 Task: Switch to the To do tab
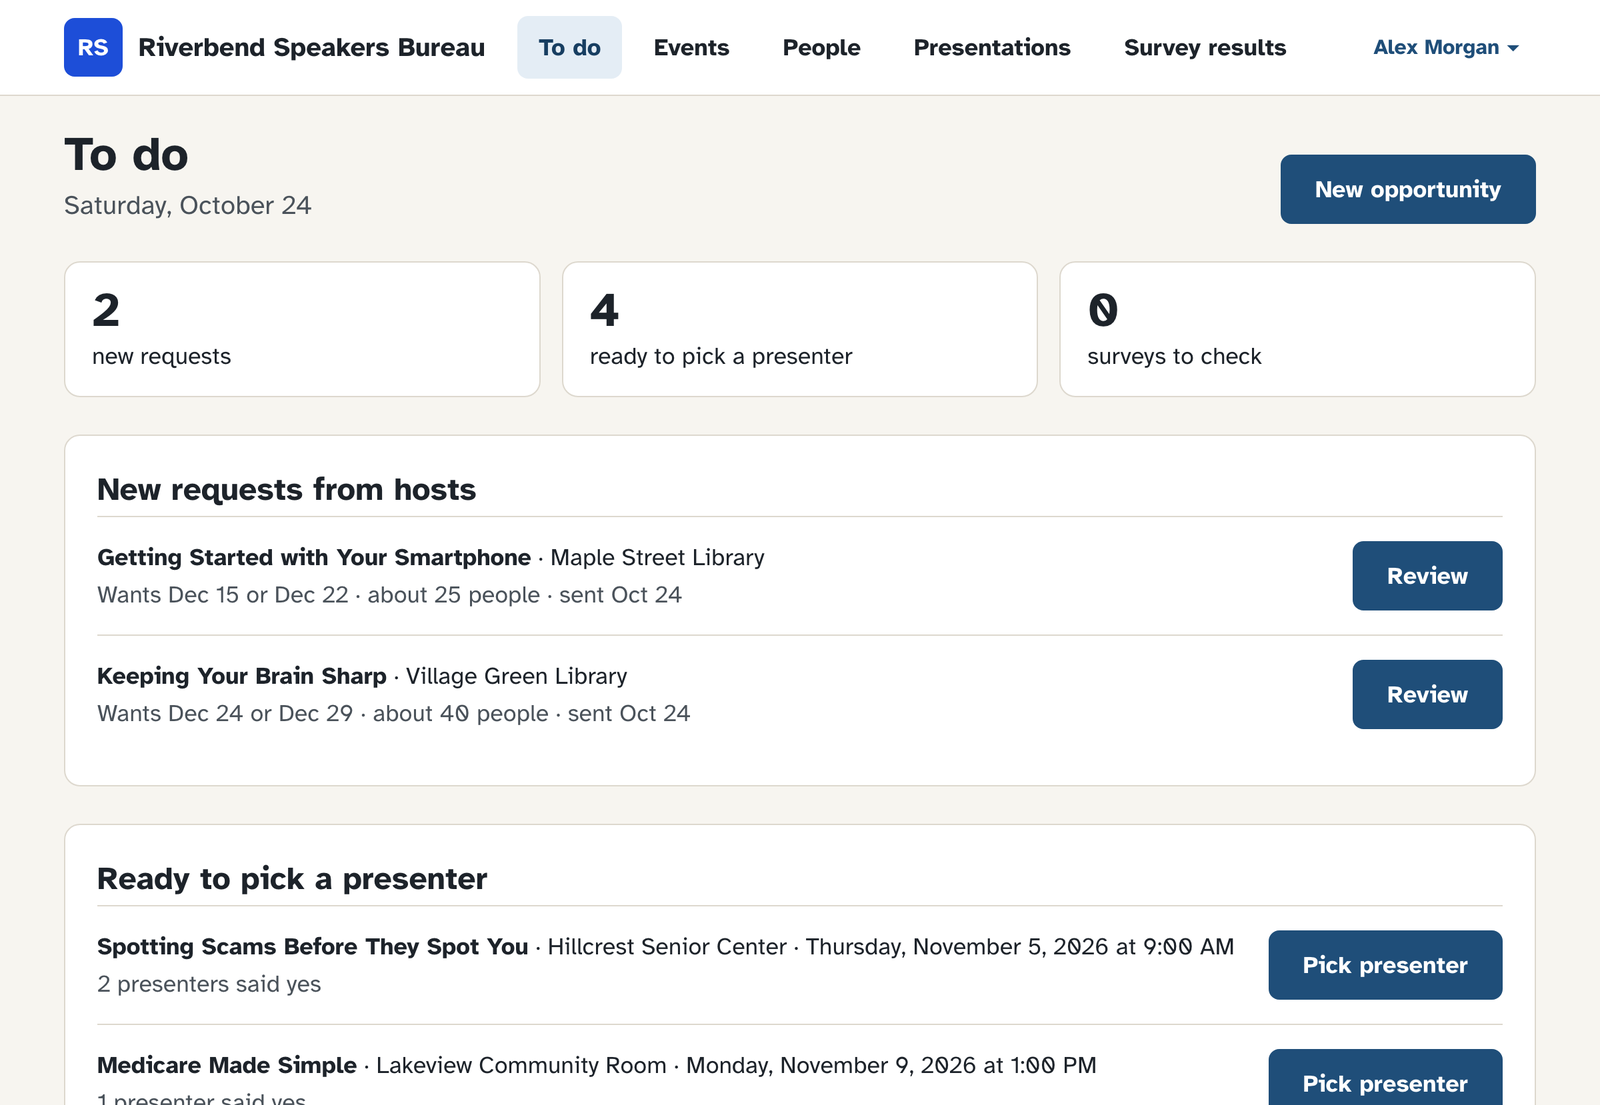[x=569, y=47]
